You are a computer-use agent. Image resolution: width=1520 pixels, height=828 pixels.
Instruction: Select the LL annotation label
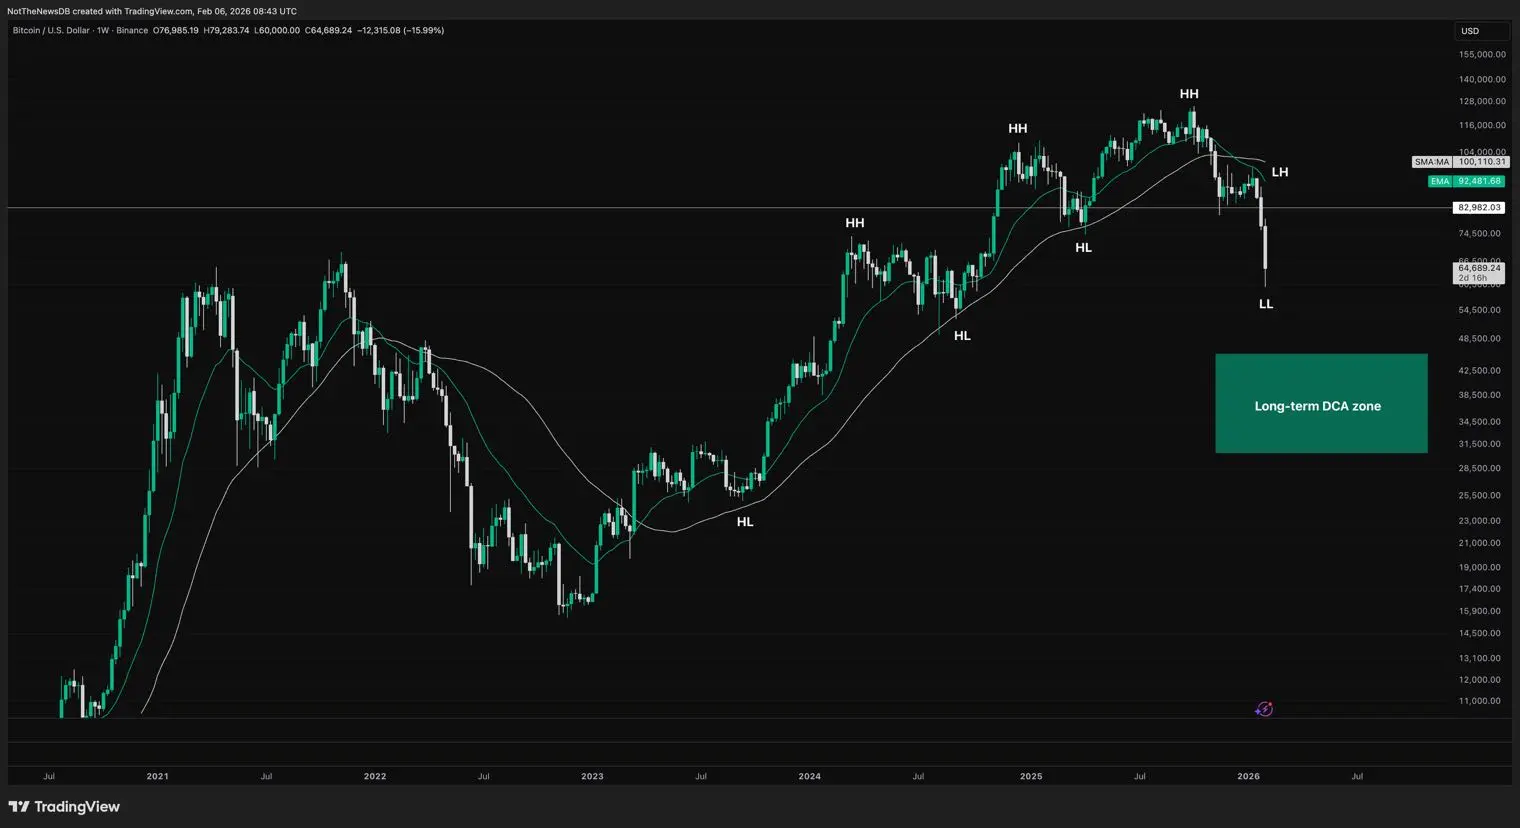(1266, 304)
